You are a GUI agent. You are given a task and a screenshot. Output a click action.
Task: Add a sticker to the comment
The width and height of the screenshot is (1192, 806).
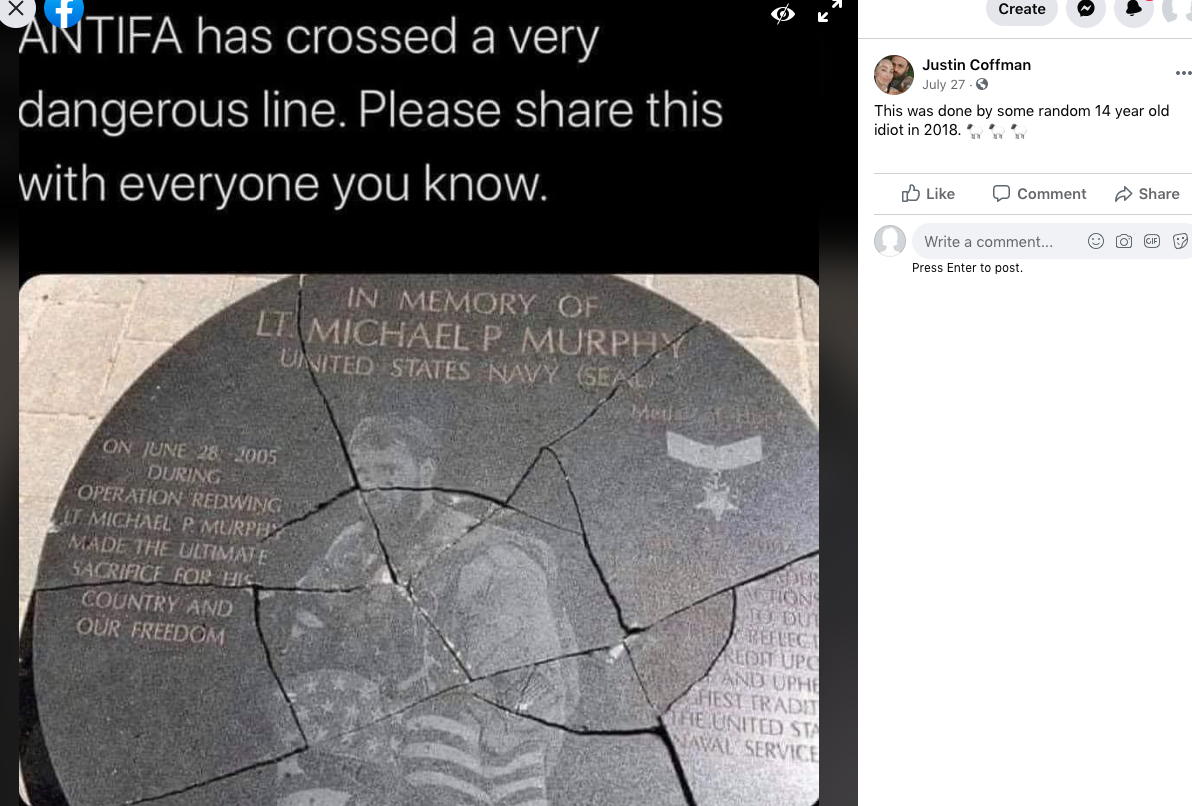coord(1180,241)
